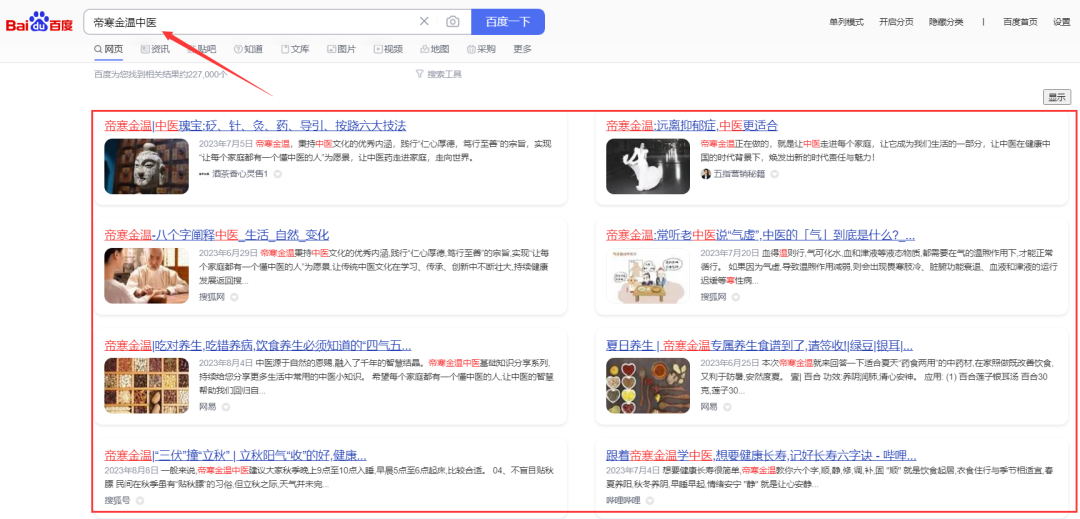The height and width of the screenshot is (519, 1080).
Task: Click the Baidu logo
Action: pos(39,22)
